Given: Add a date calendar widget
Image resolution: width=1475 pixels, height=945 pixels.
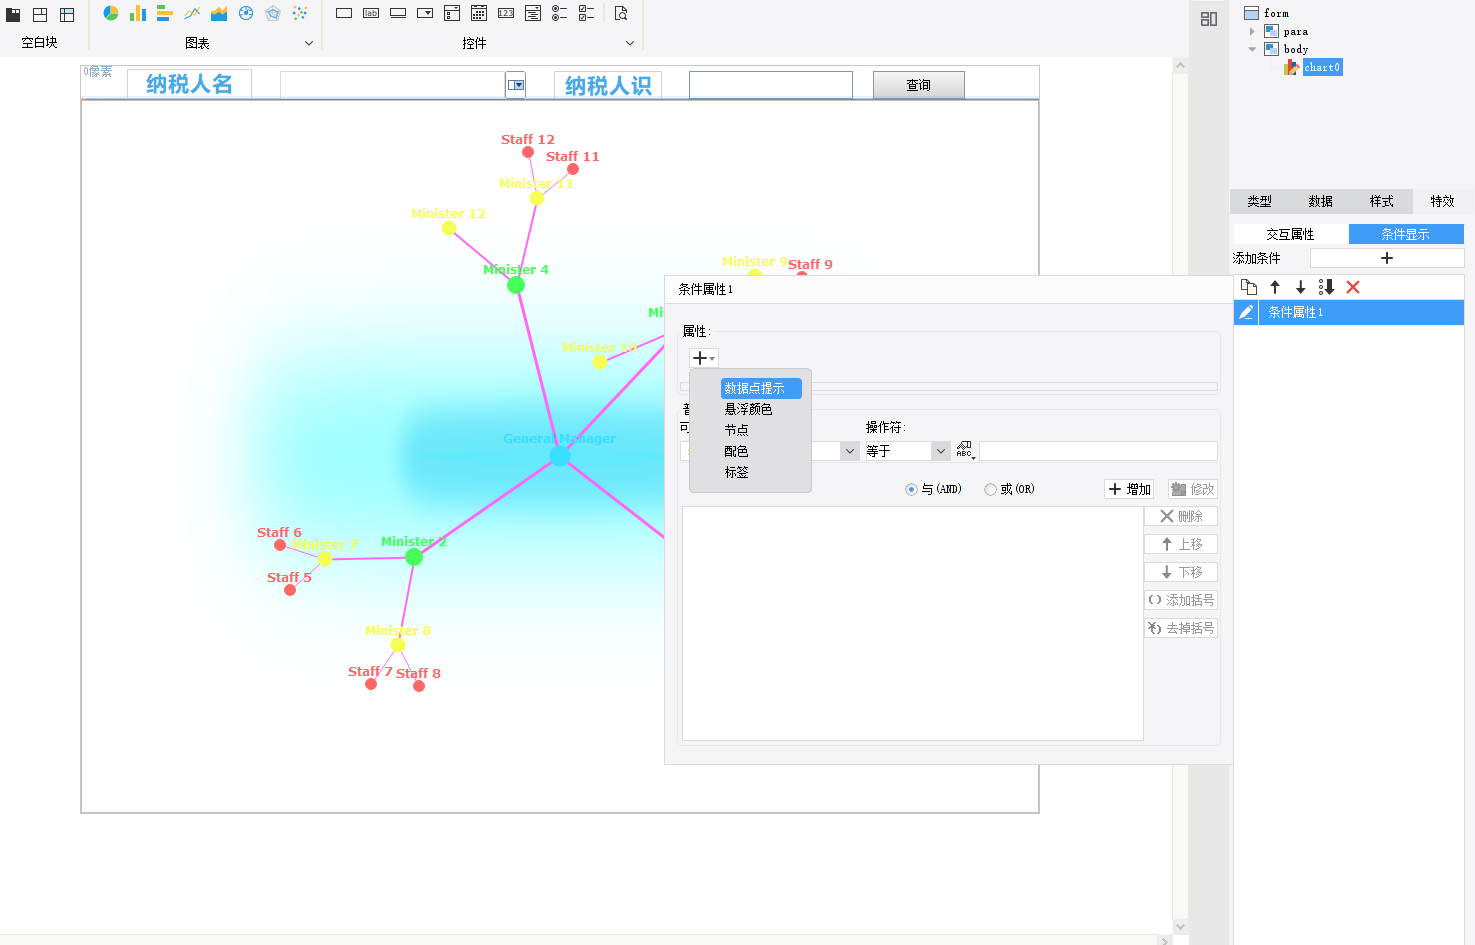Looking at the screenshot, I should (479, 13).
